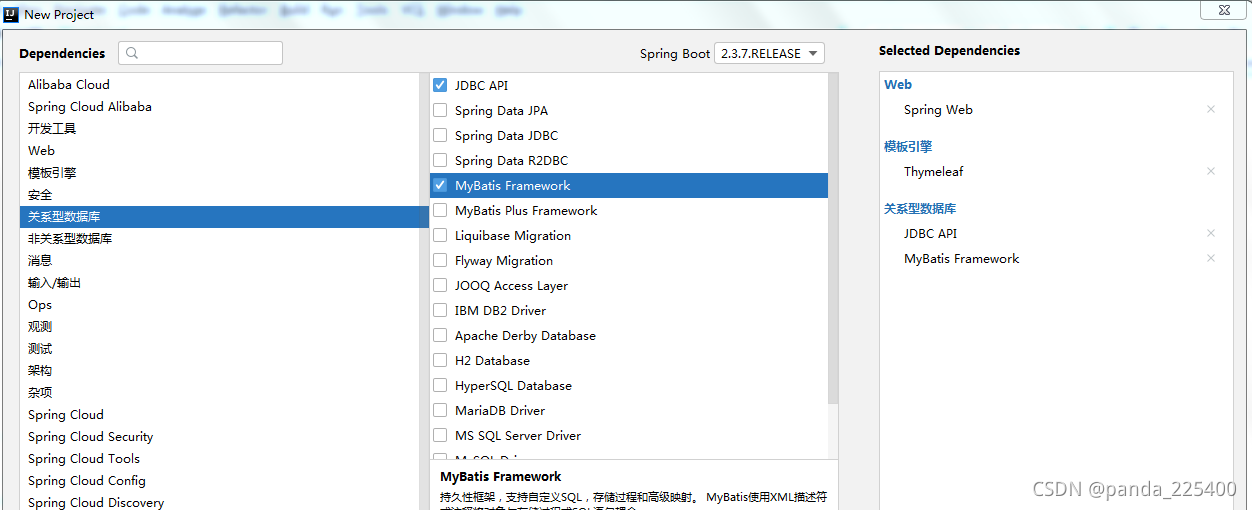The image size is (1252, 510).
Task: Type in the Dependencies search field
Action: pos(200,54)
